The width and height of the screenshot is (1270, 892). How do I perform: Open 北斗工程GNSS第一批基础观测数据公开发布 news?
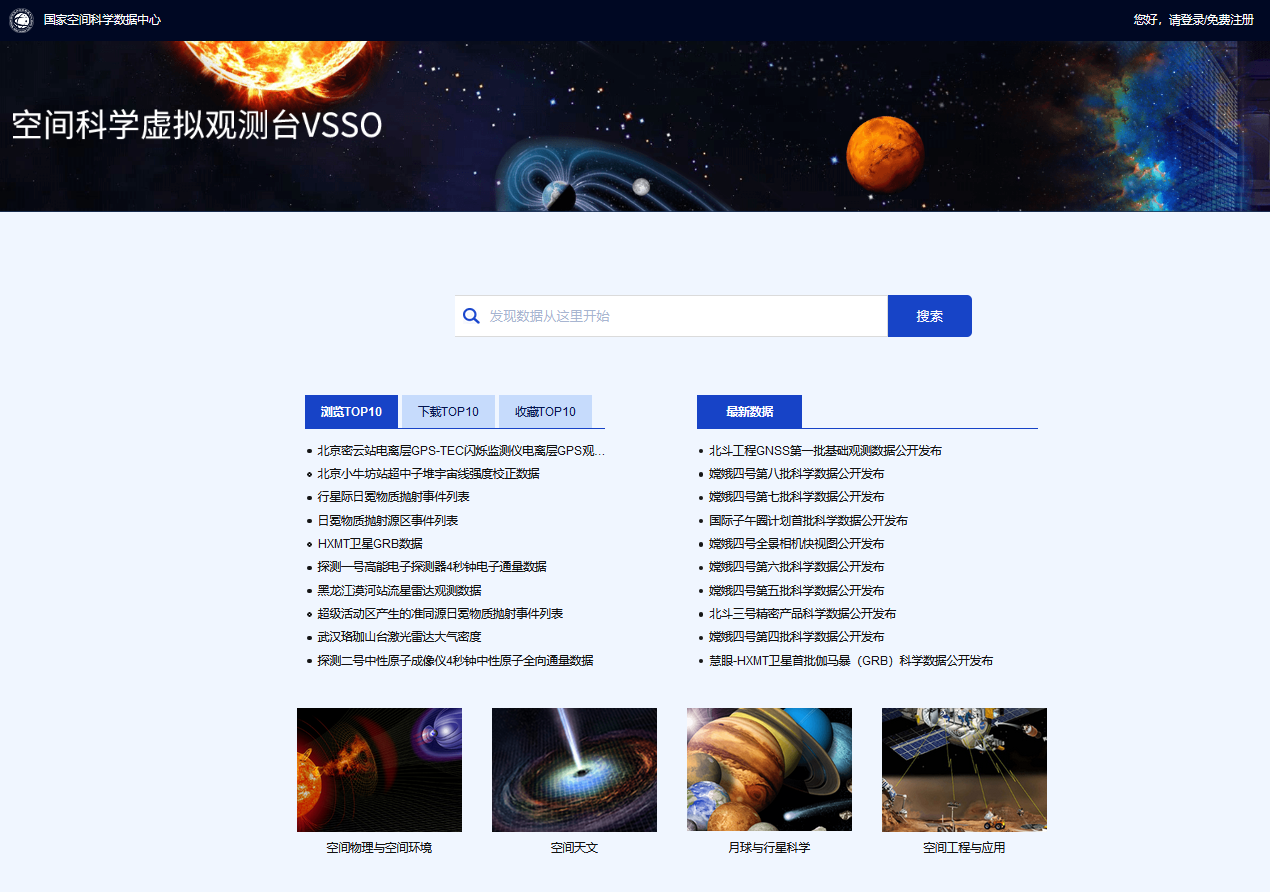825,451
